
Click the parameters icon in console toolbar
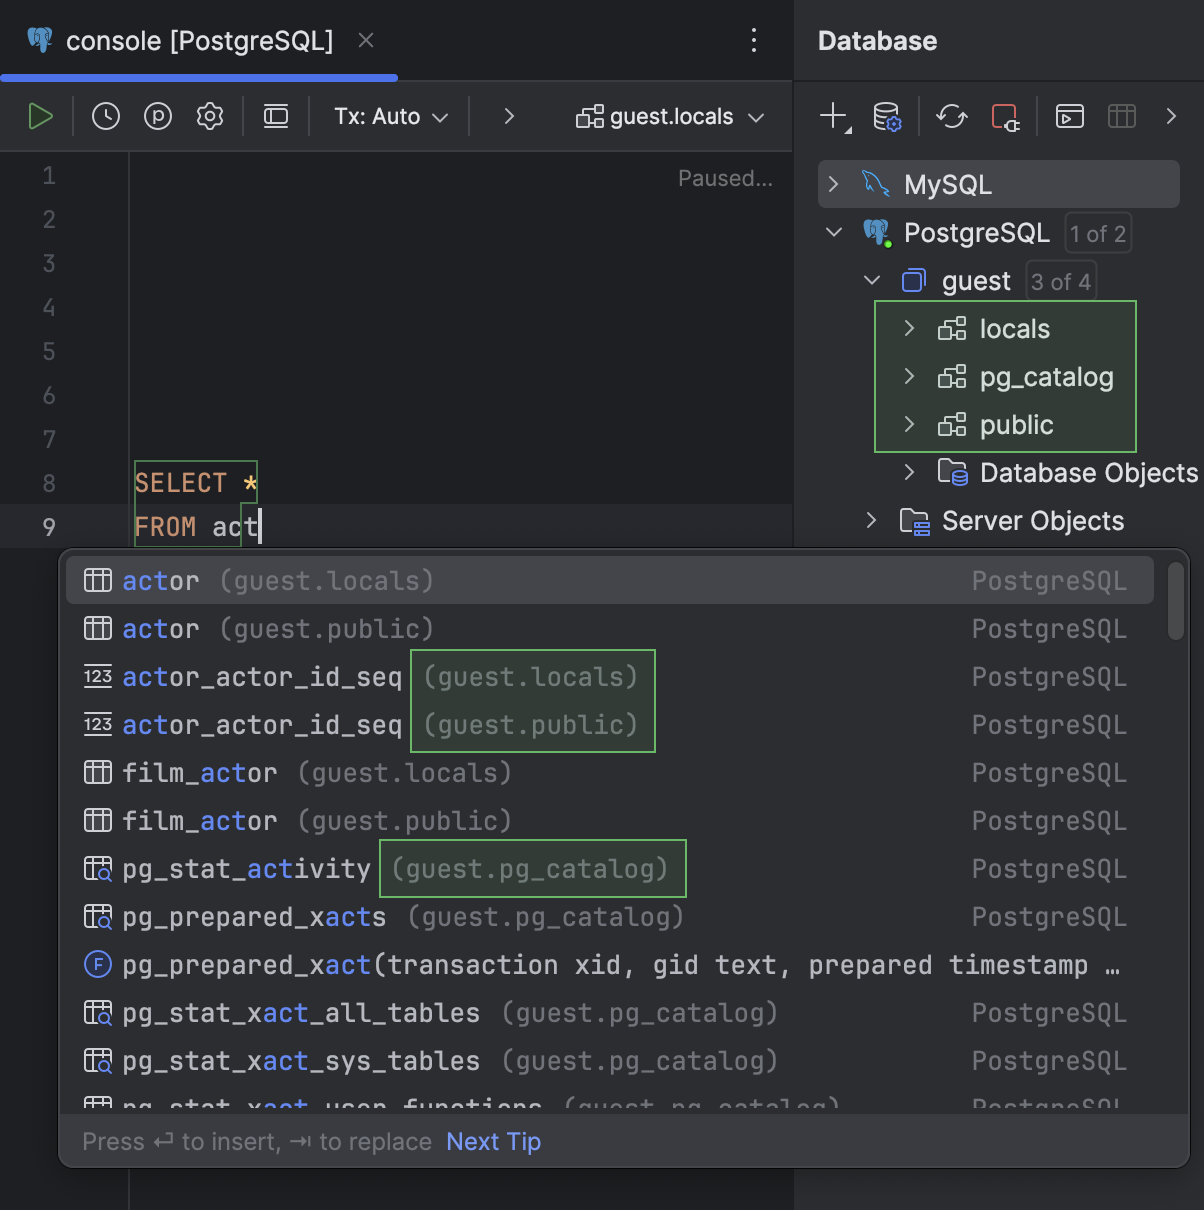pyautogui.click(x=158, y=115)
